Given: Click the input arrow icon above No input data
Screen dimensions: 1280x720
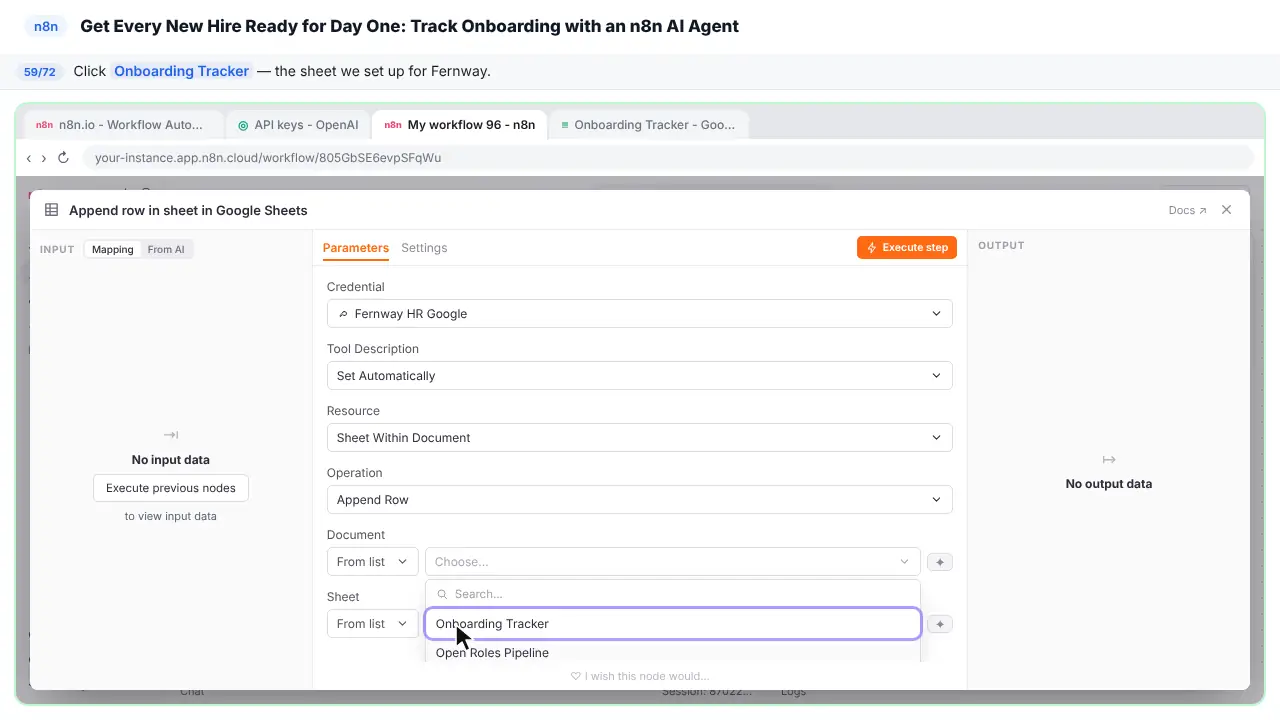Looking at the screenshot, I should click(x=171, y=435).
